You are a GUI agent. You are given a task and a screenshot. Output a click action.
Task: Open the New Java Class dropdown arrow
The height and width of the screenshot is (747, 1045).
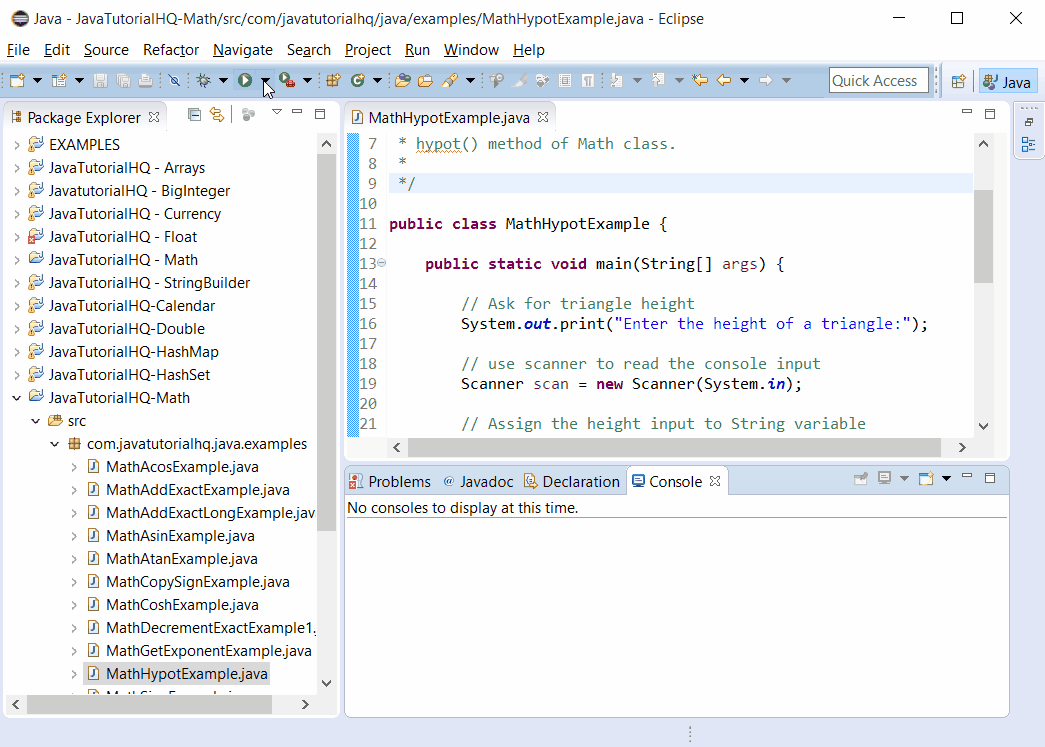(377, 81)
